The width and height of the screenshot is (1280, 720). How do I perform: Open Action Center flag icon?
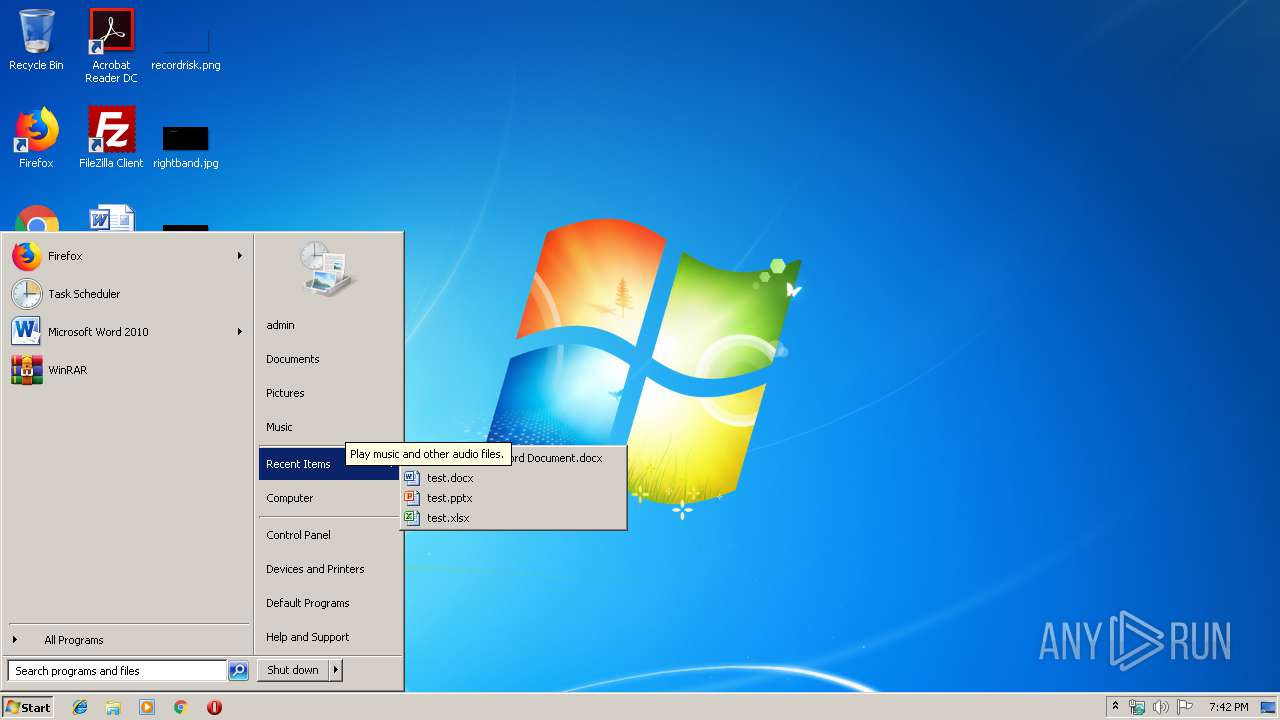click(x=1184, y=707)
